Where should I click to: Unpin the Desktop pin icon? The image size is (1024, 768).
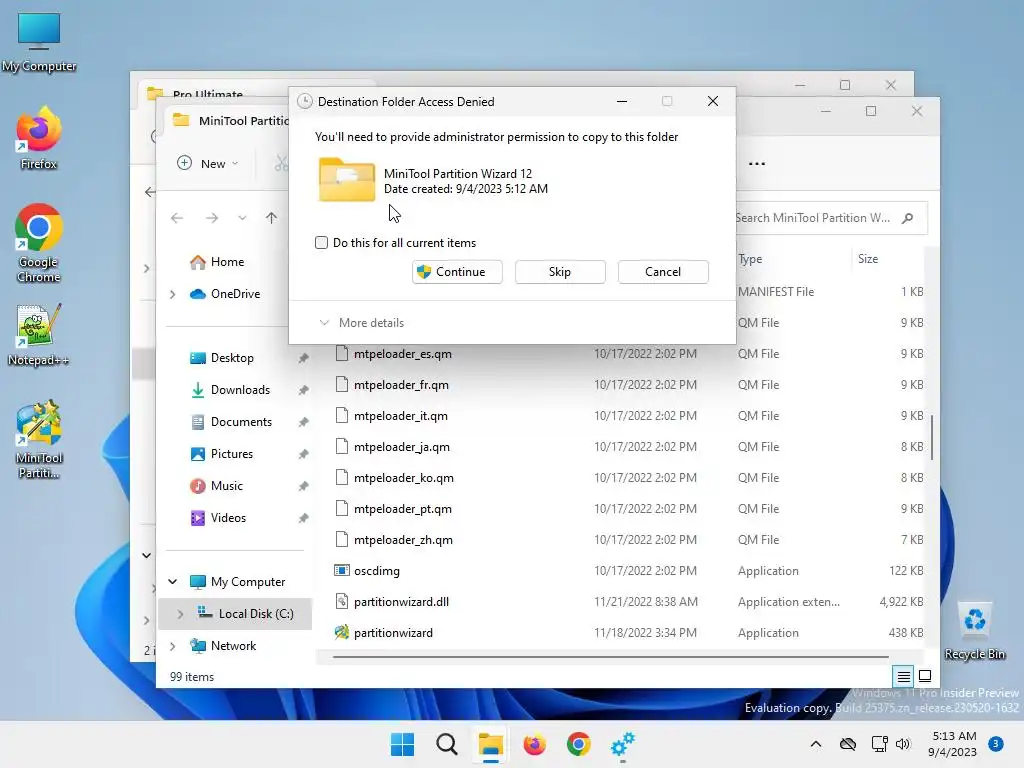click(x=303, y=358)
